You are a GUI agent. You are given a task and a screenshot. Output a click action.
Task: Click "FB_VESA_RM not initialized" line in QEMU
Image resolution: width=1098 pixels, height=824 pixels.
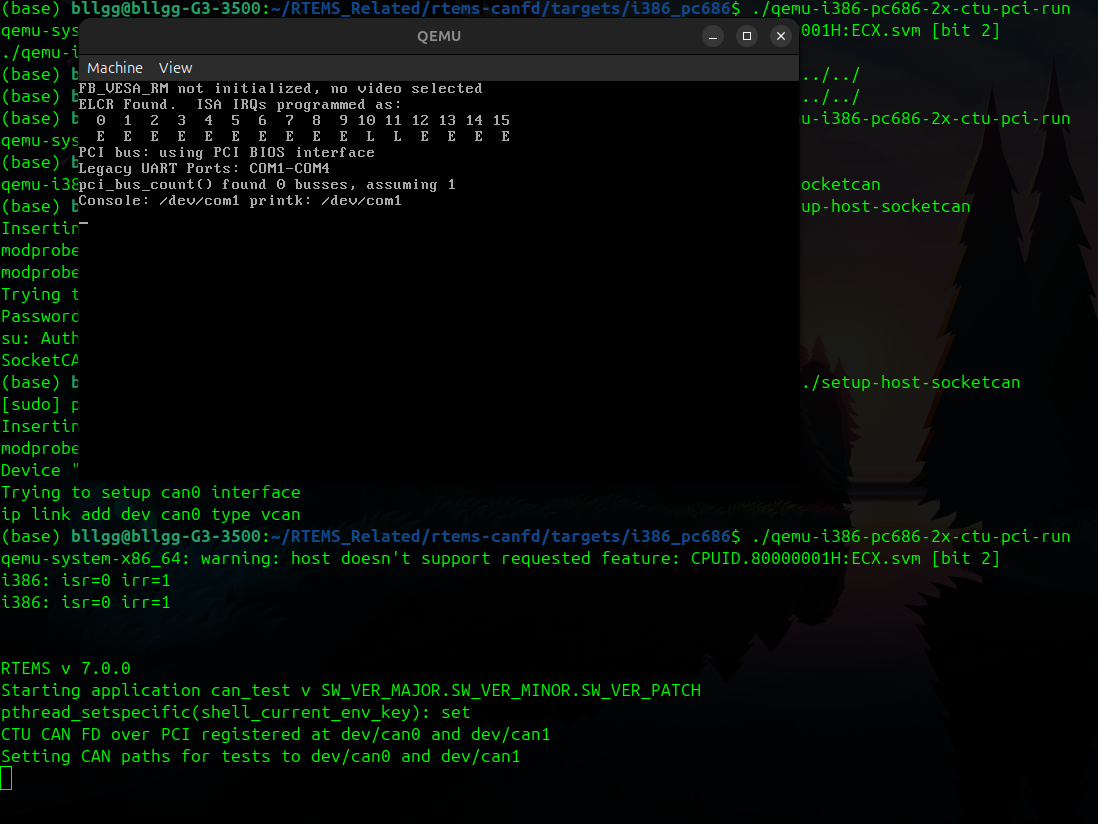280,89
